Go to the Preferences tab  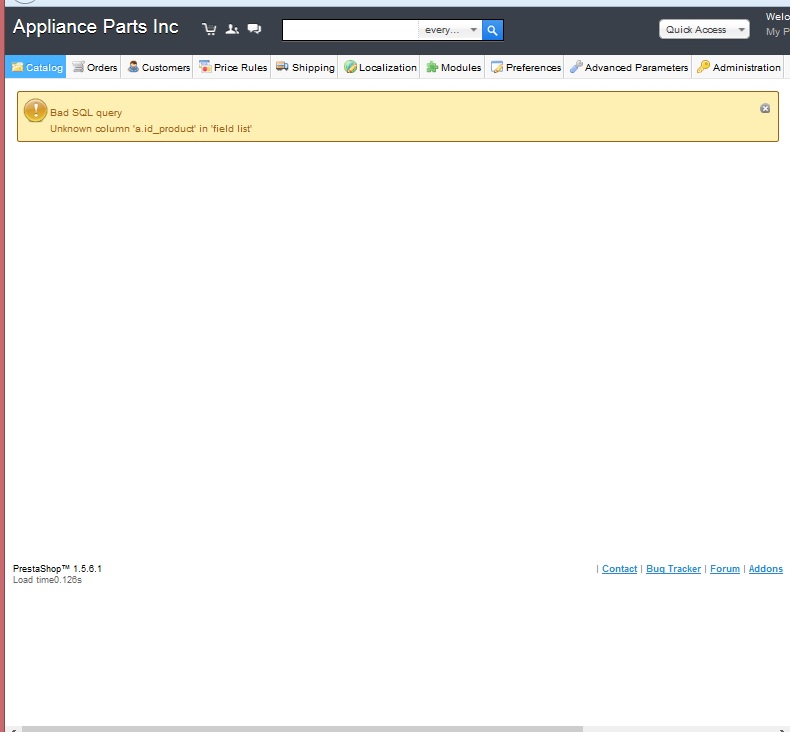(x=525, y=67)
